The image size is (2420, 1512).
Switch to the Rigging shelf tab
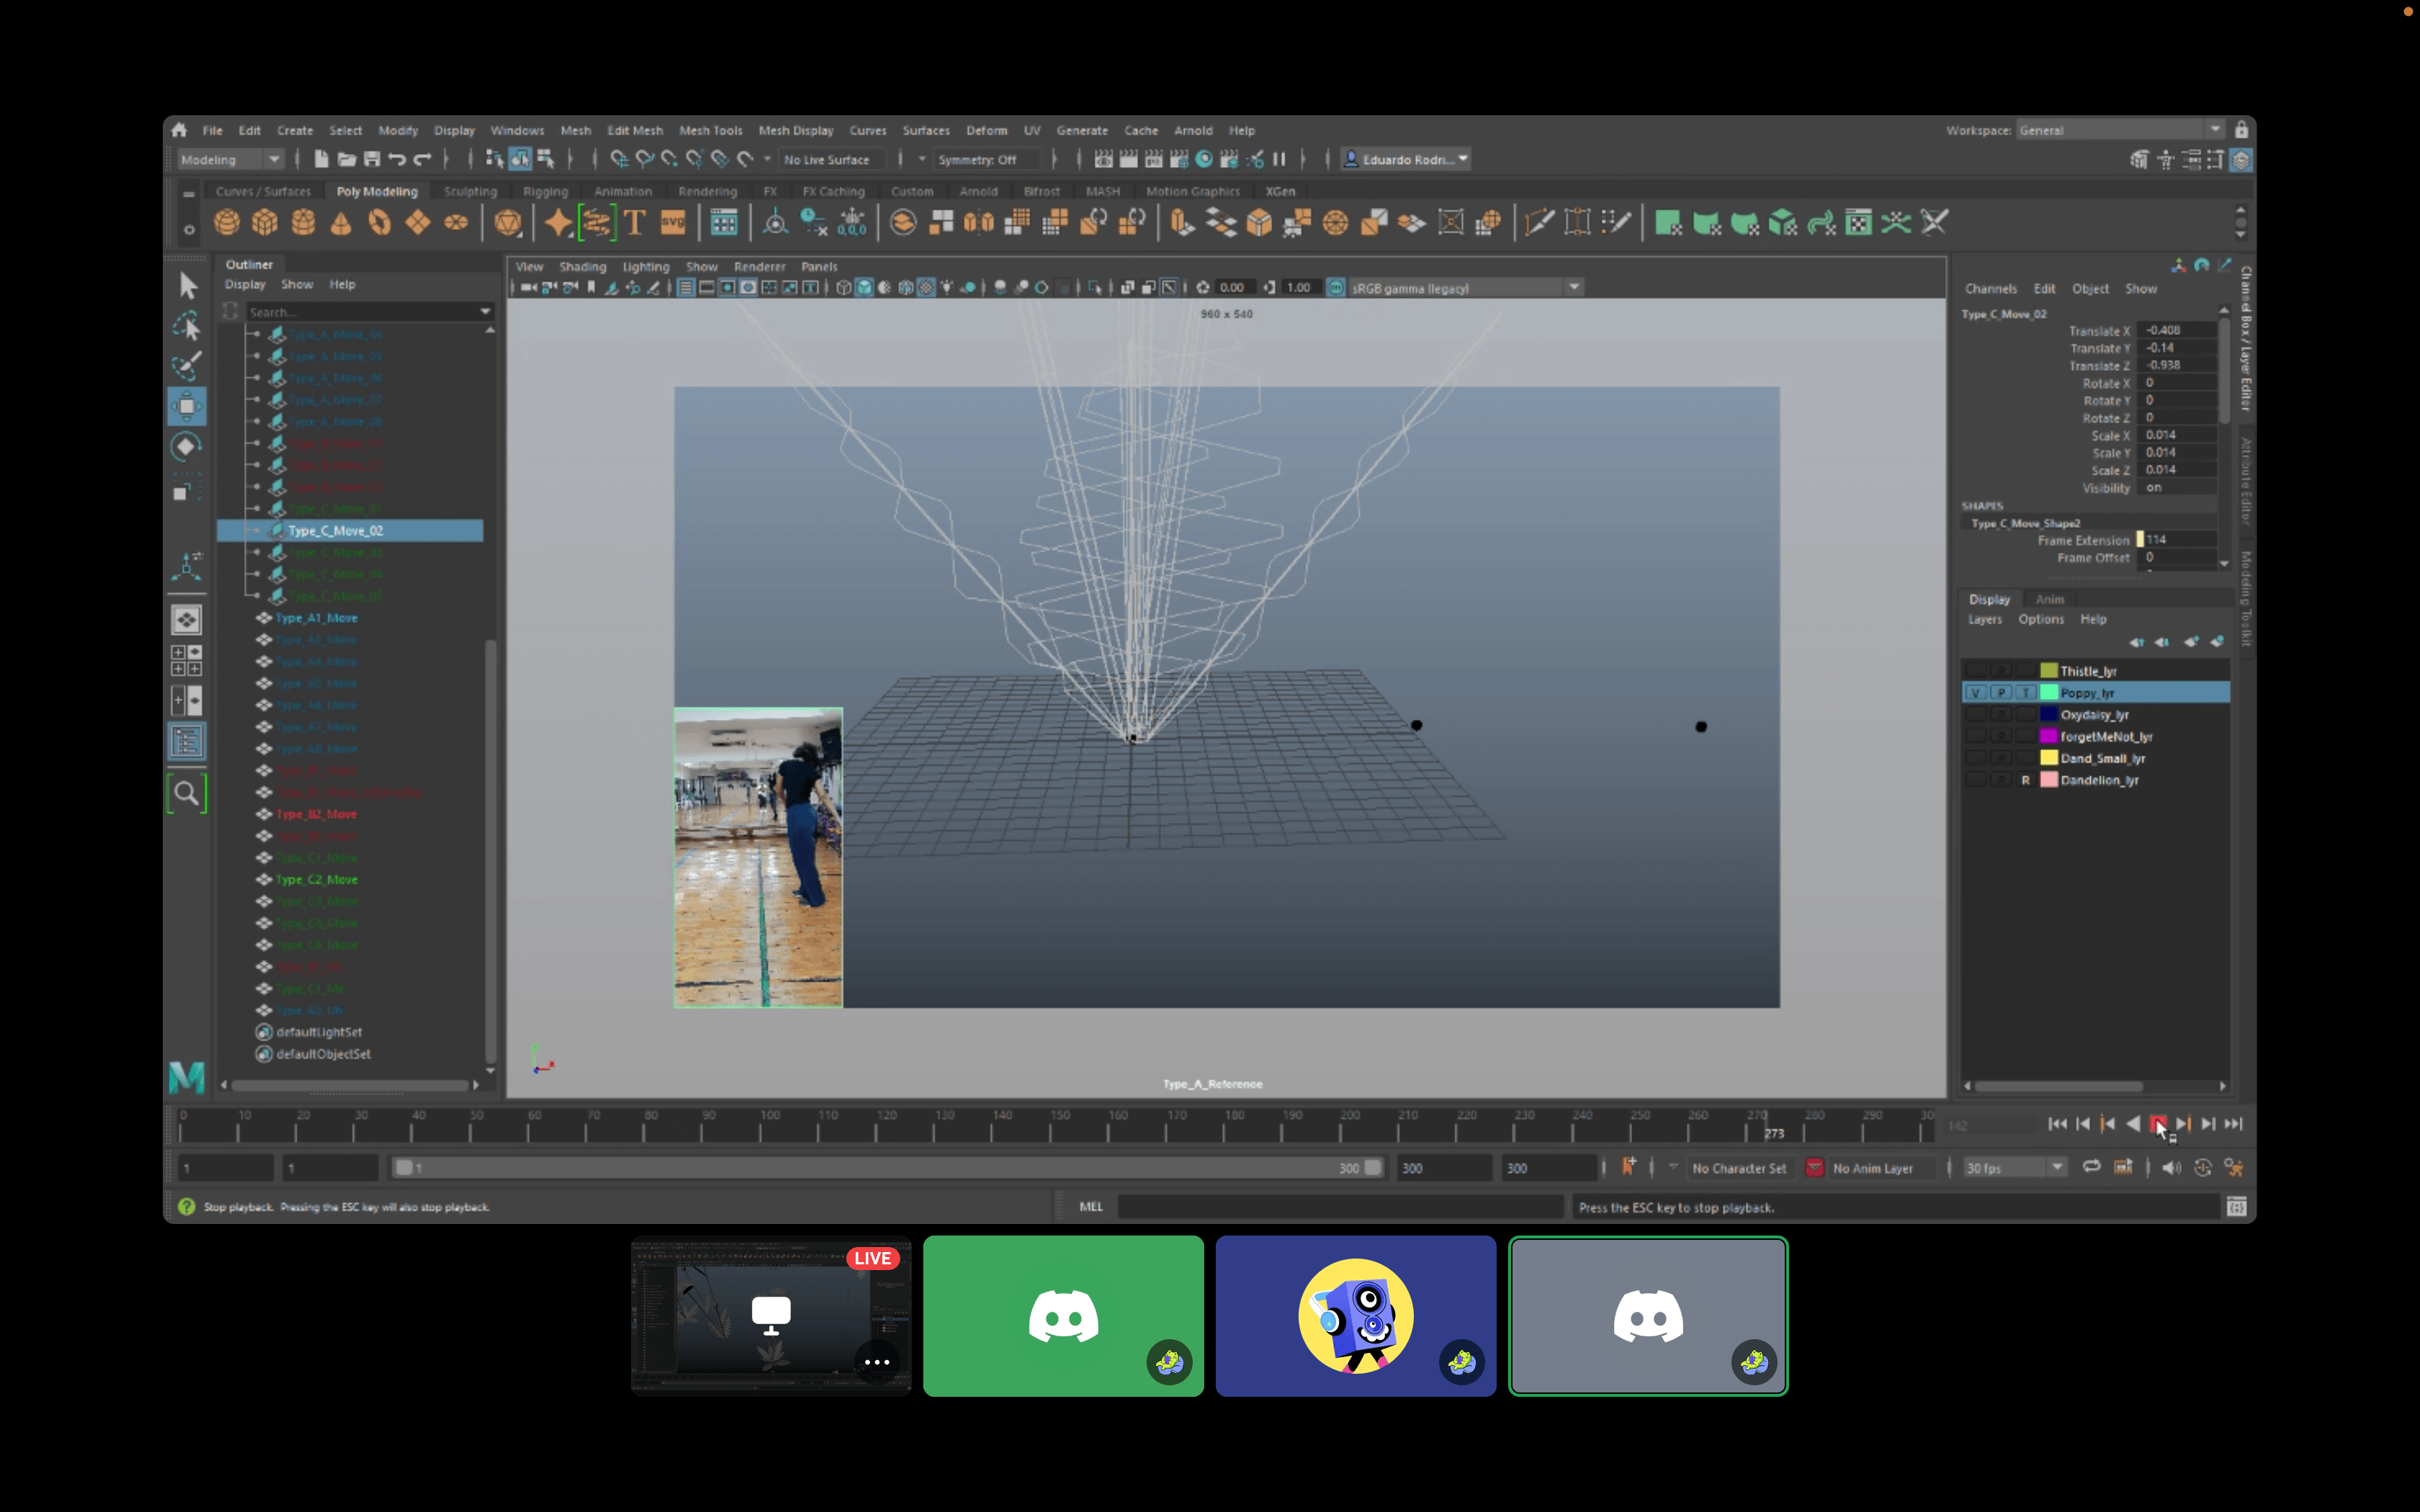[x=545, y=191]
